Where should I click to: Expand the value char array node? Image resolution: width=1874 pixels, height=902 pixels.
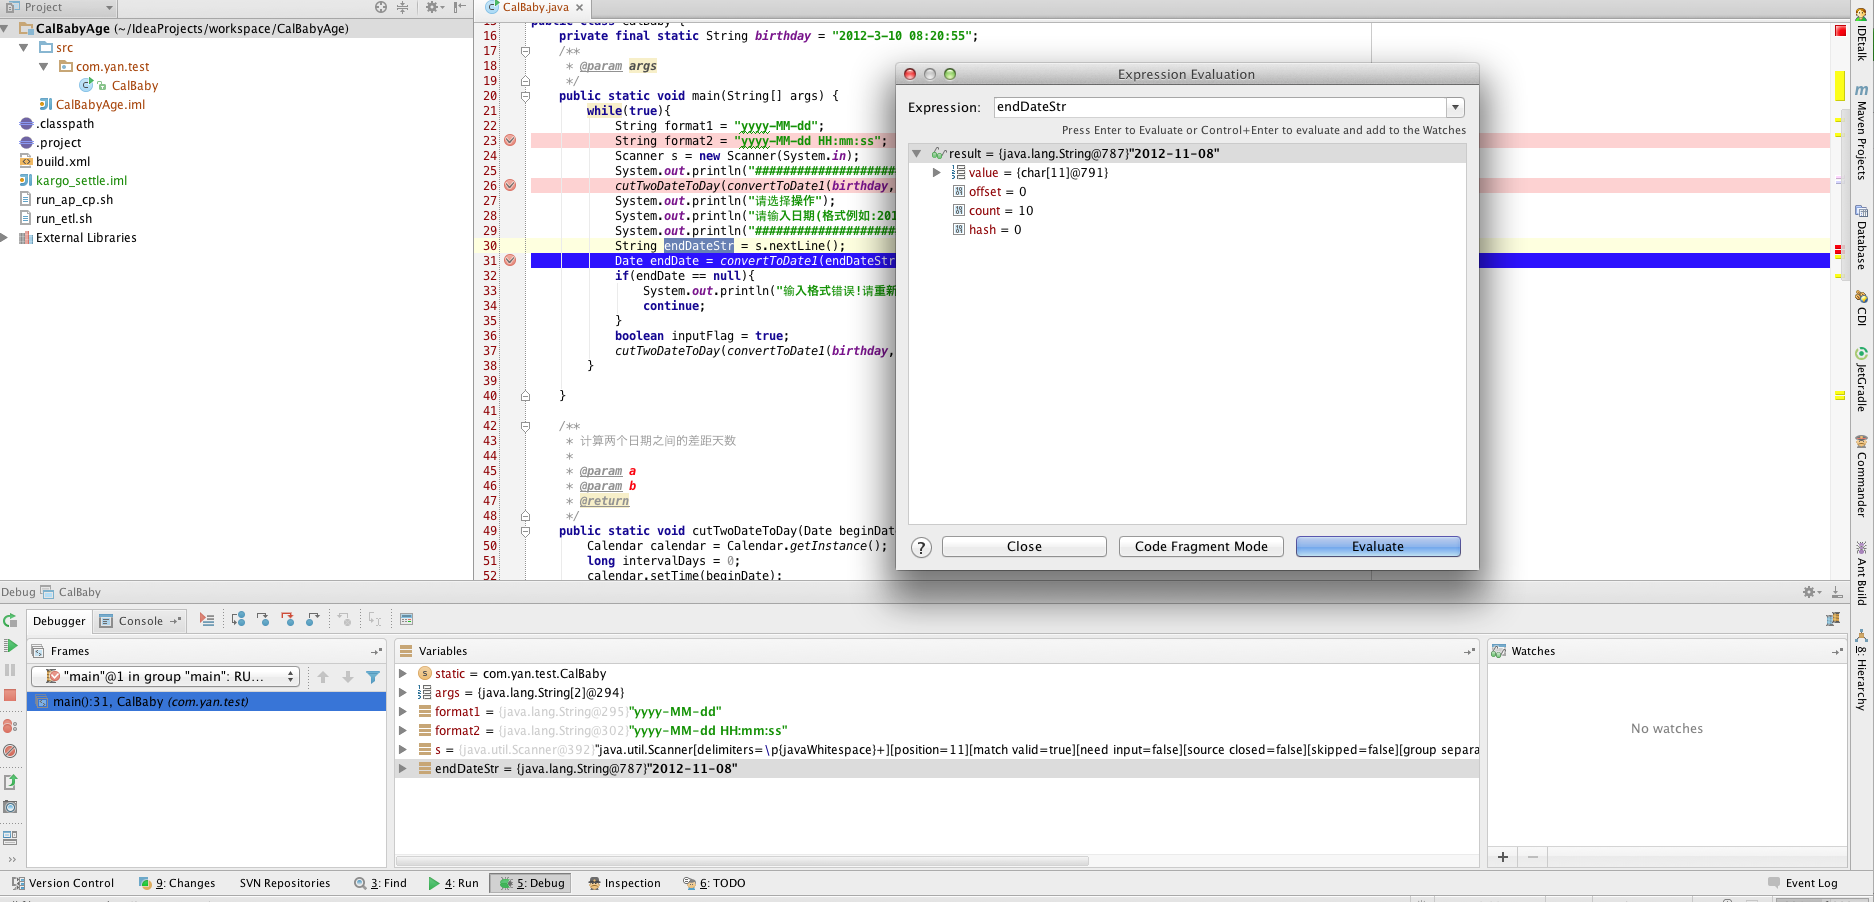pyautogui.click(x=937, y=173)
